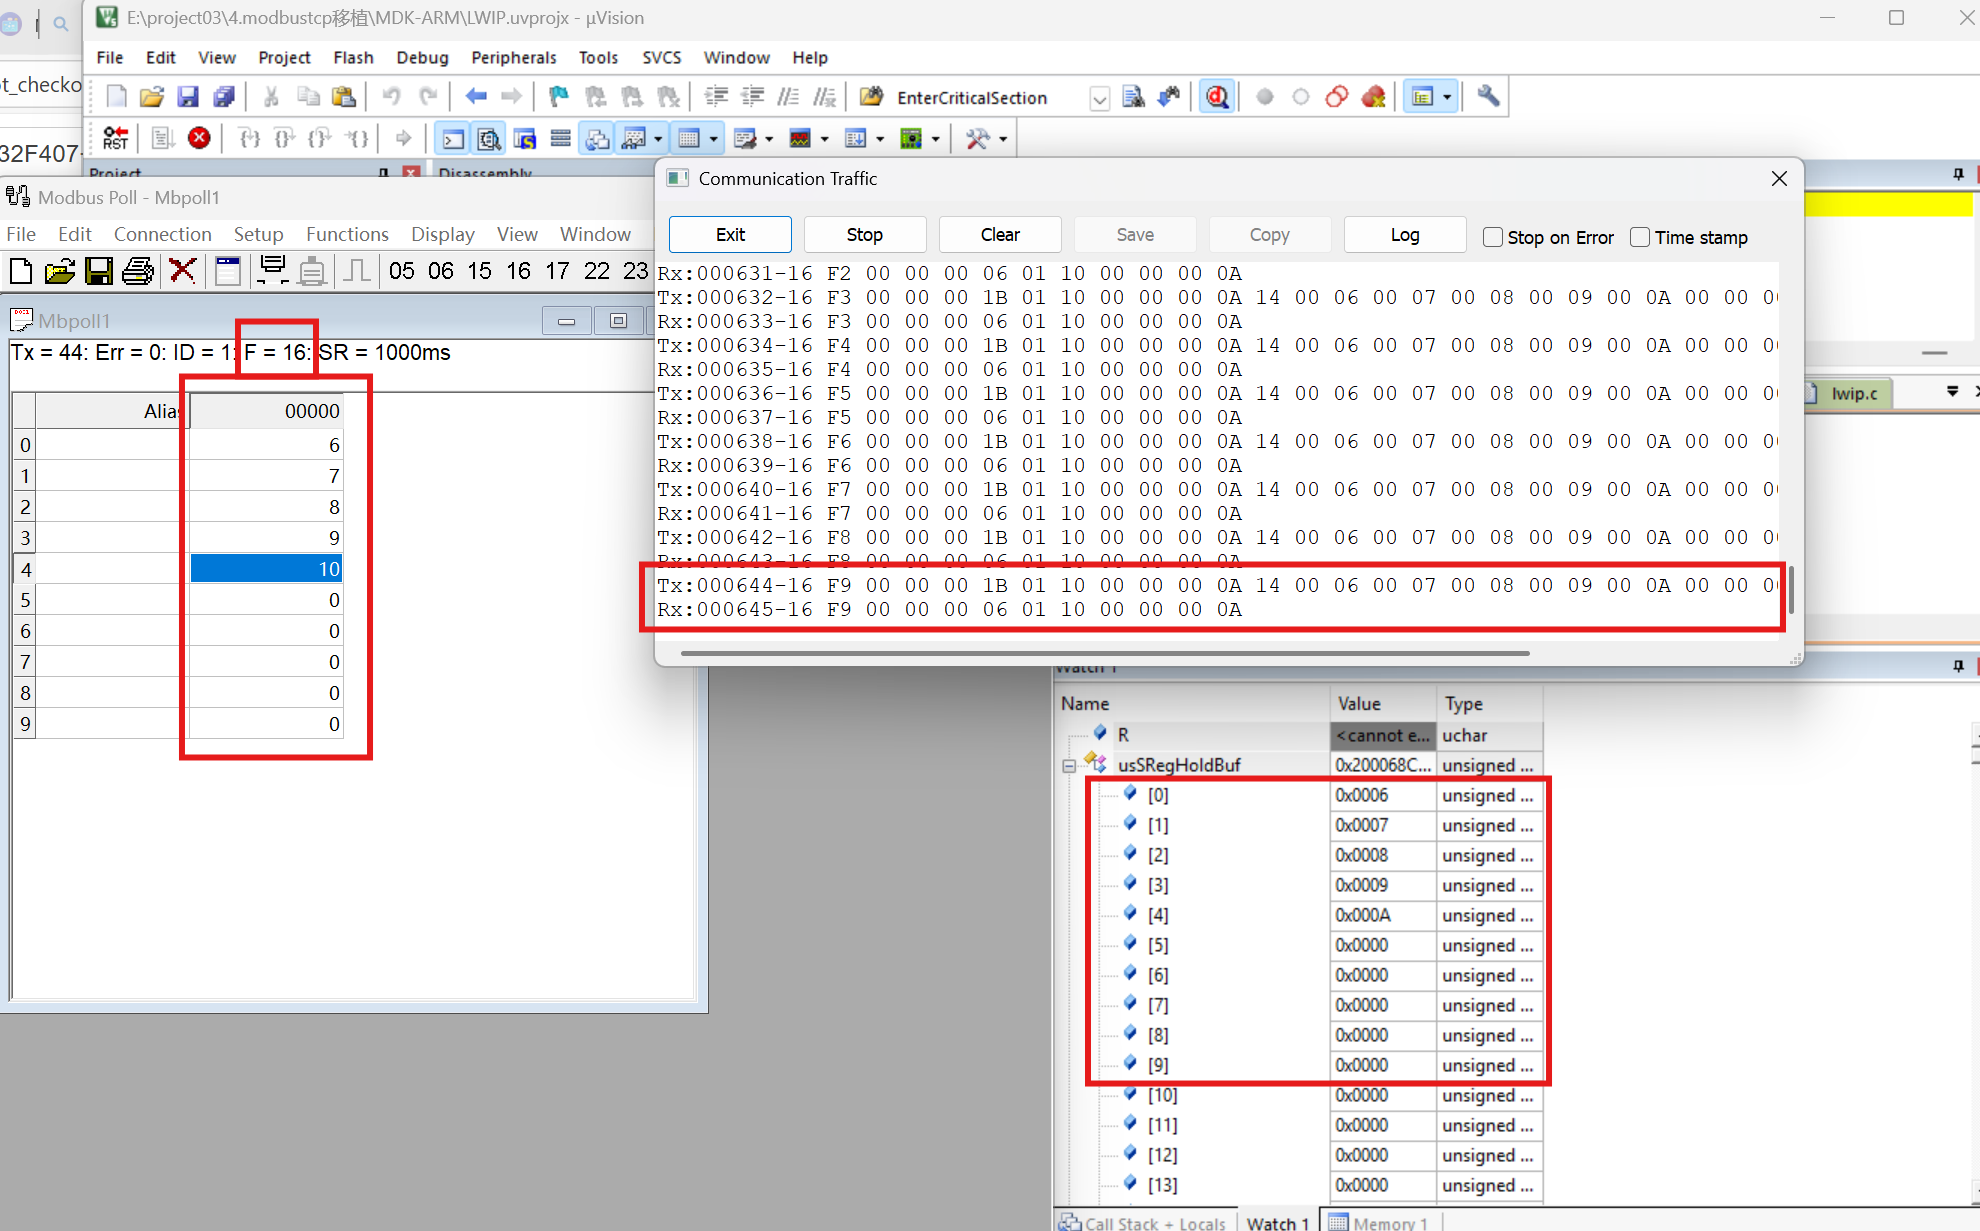Enable Stop on Error checkbox
The height and width of the screenshot is (1231, 1980).
click(1493, 237)
